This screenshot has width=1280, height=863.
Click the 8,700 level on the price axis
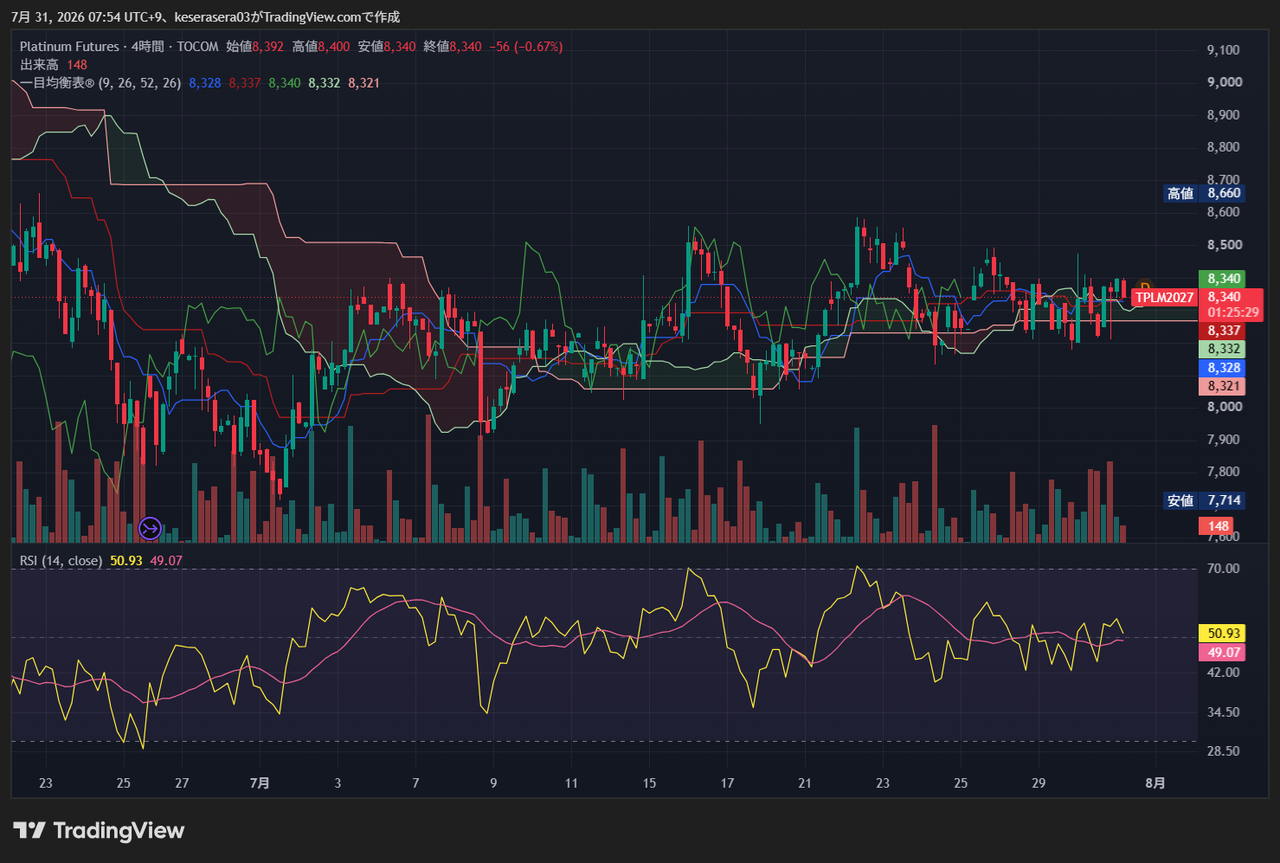point(1224,180)
